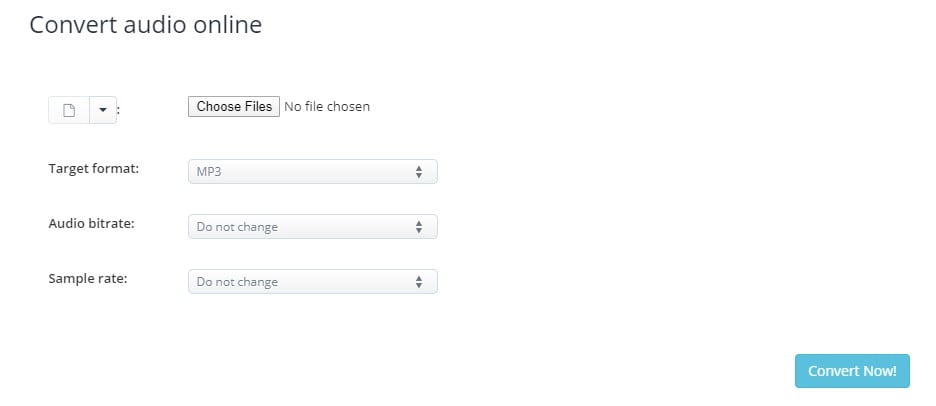936x406 pixels.
Task: Click the "Target format:" label
Action: [94, 168]
